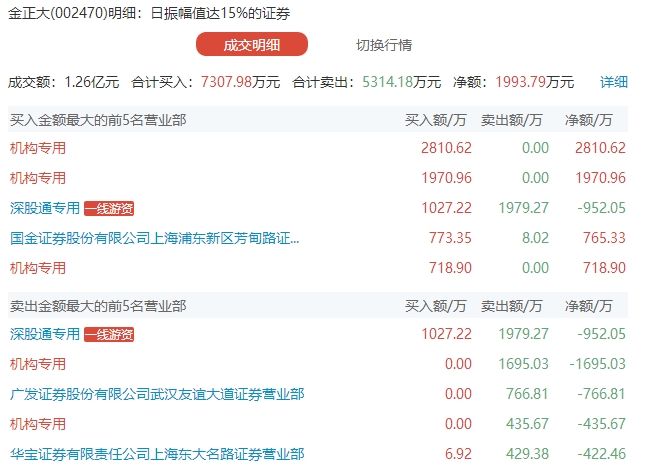Click 深股通专用 in the top buyers list
Viewport: 648px width, 473px height.
[45, 208]
